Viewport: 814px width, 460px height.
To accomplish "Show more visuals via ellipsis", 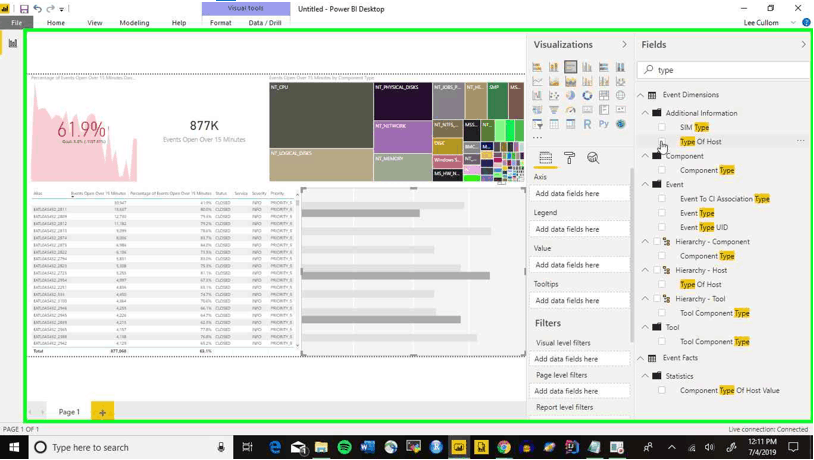I will click(537, 138).
